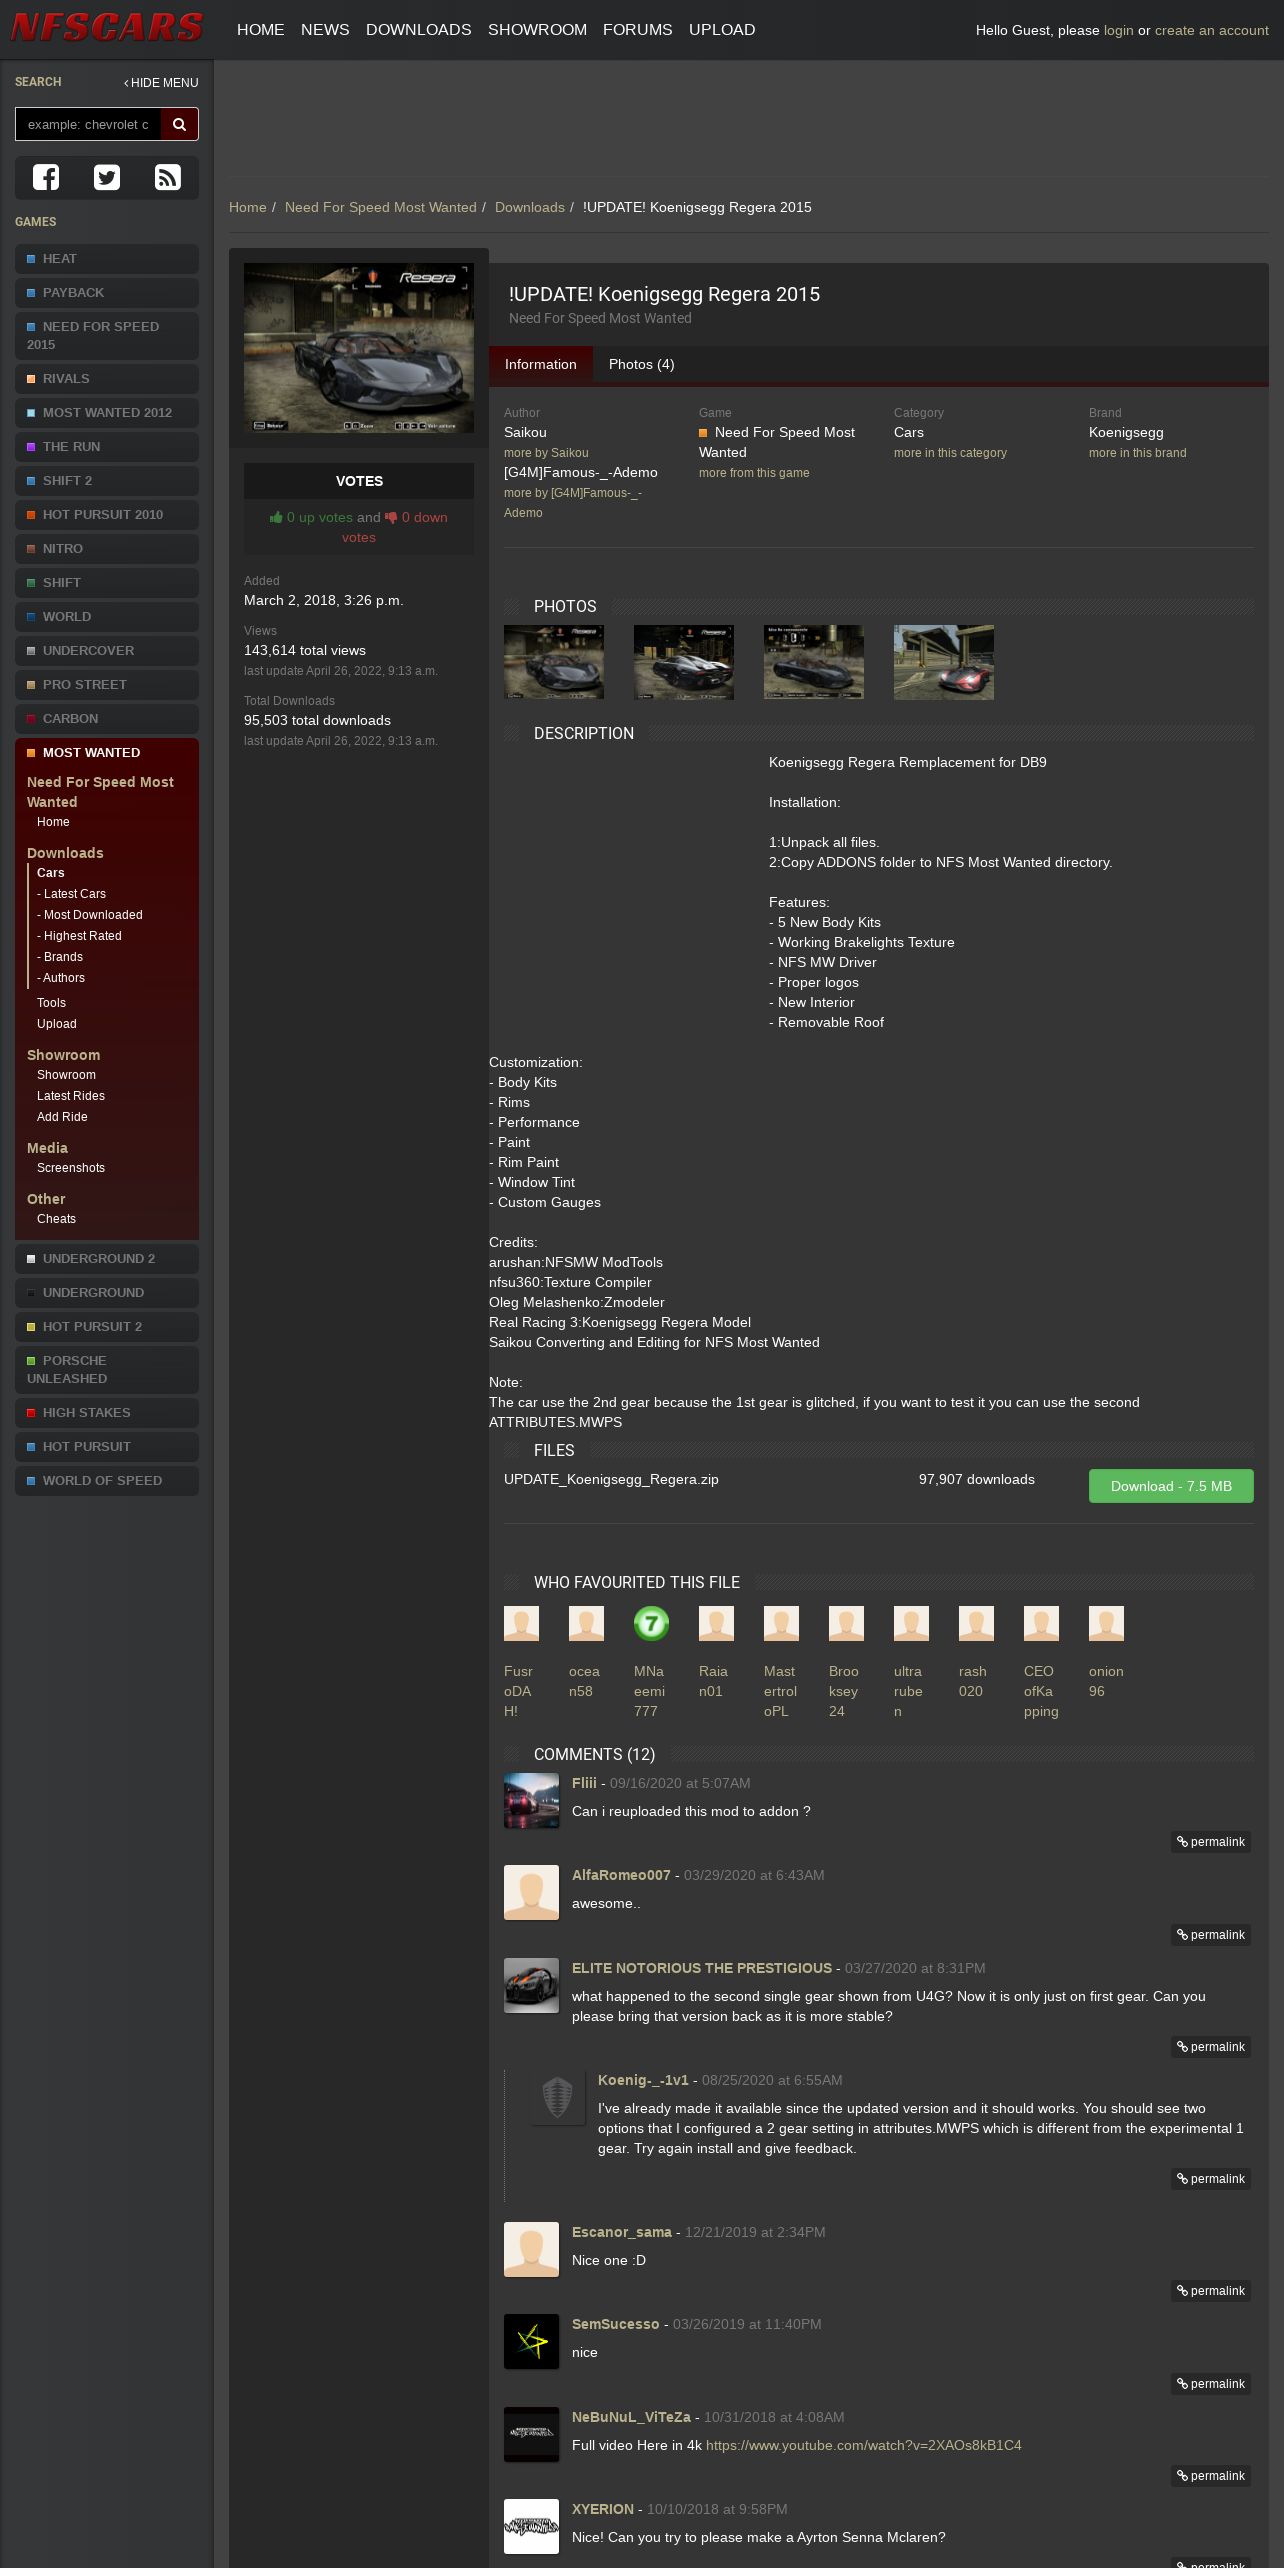Open the Twitter social icon
This screenshot has height=2568, width=1284.
[107, 177]
